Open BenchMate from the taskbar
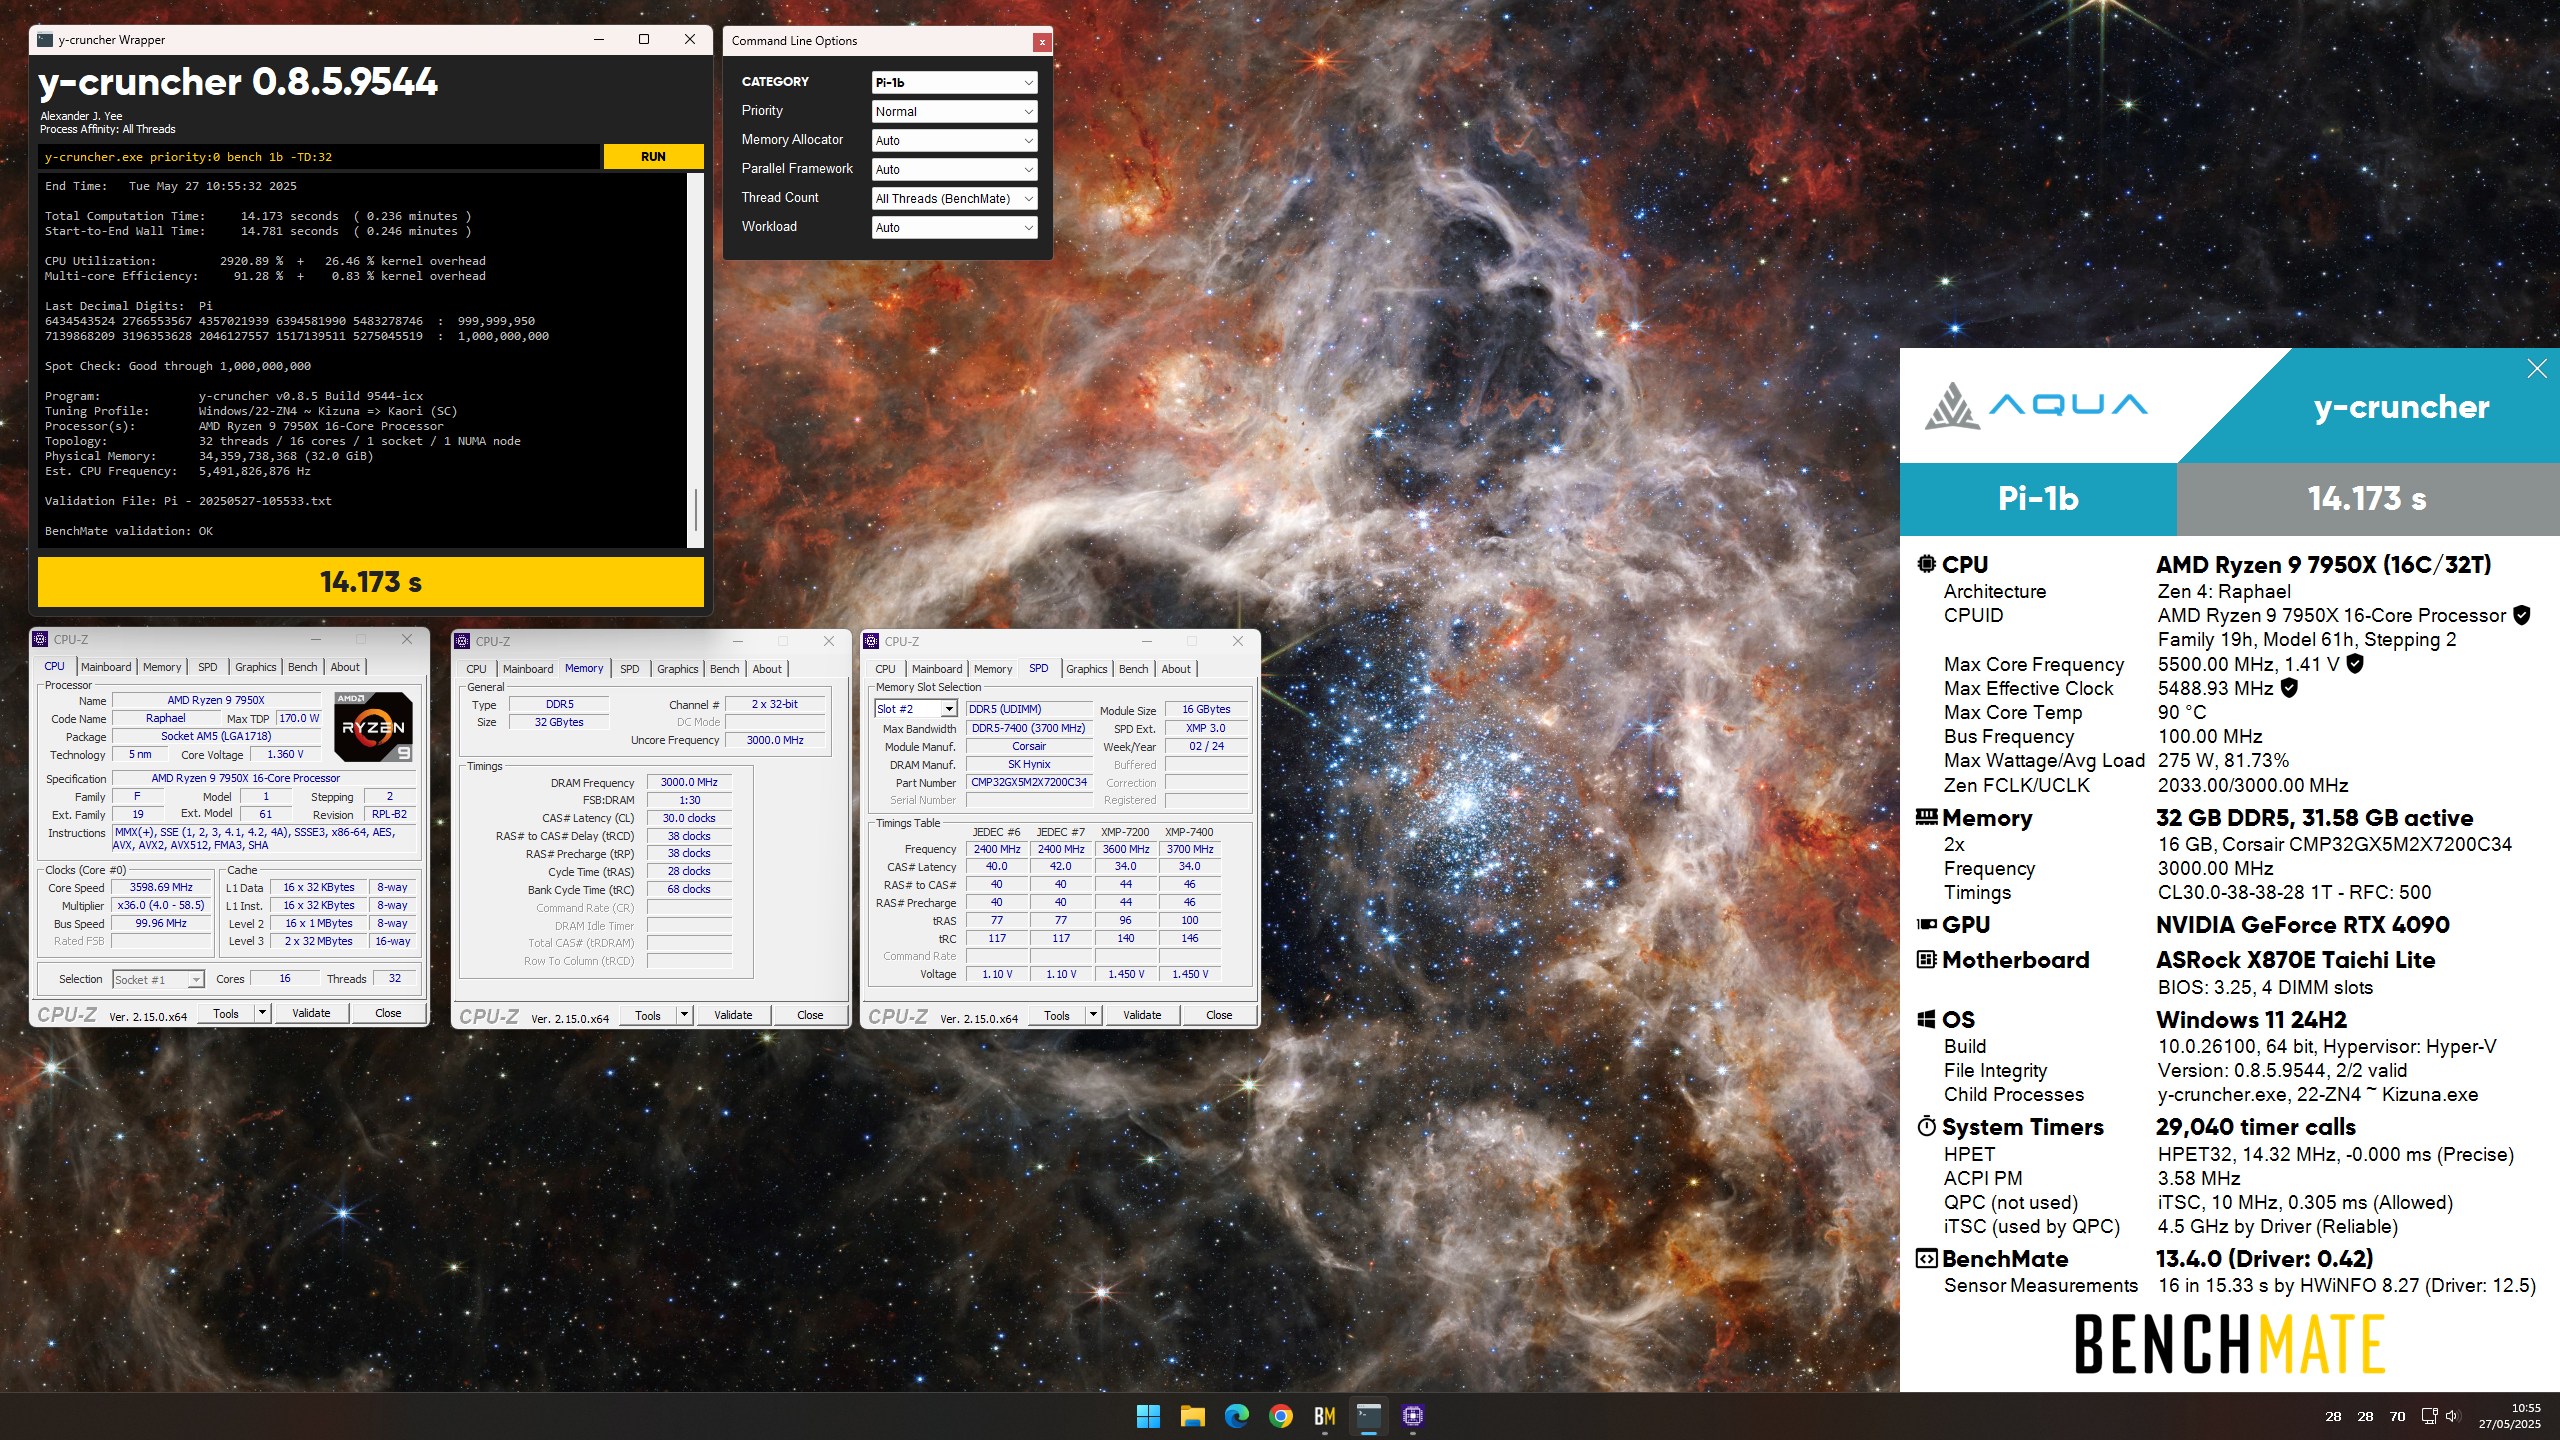 coord(1324,1416)
